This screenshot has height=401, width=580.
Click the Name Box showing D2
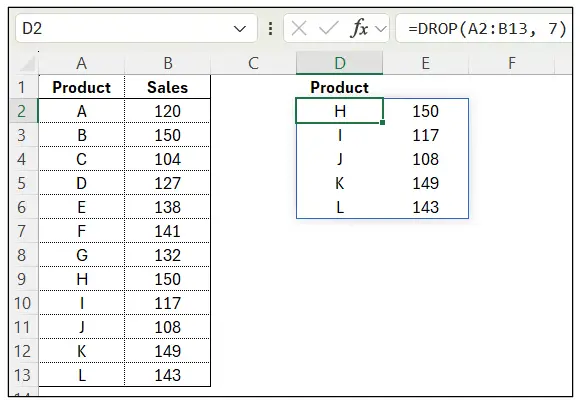point(136,28)
